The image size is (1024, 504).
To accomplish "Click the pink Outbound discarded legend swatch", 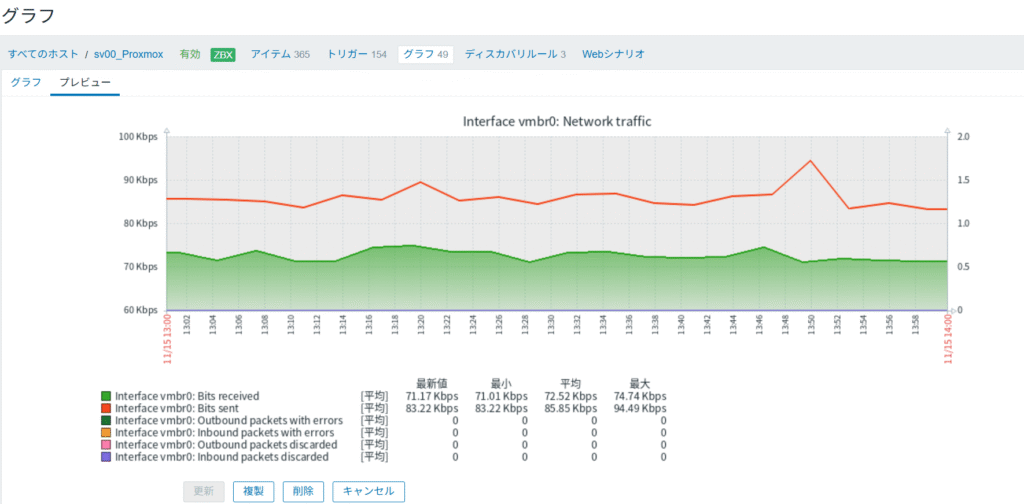I will click(106, 444).
